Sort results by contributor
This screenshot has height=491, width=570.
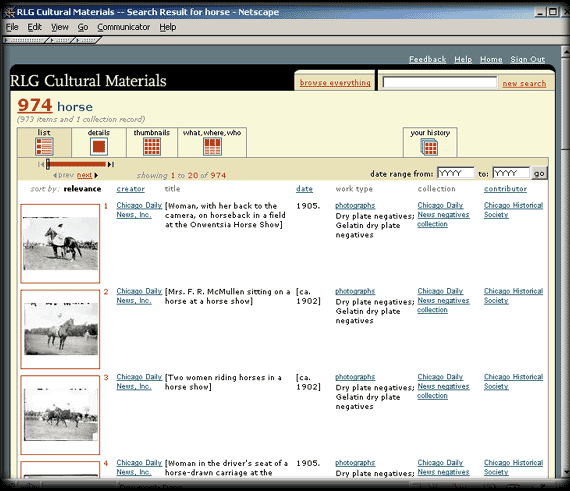[505, 189]
